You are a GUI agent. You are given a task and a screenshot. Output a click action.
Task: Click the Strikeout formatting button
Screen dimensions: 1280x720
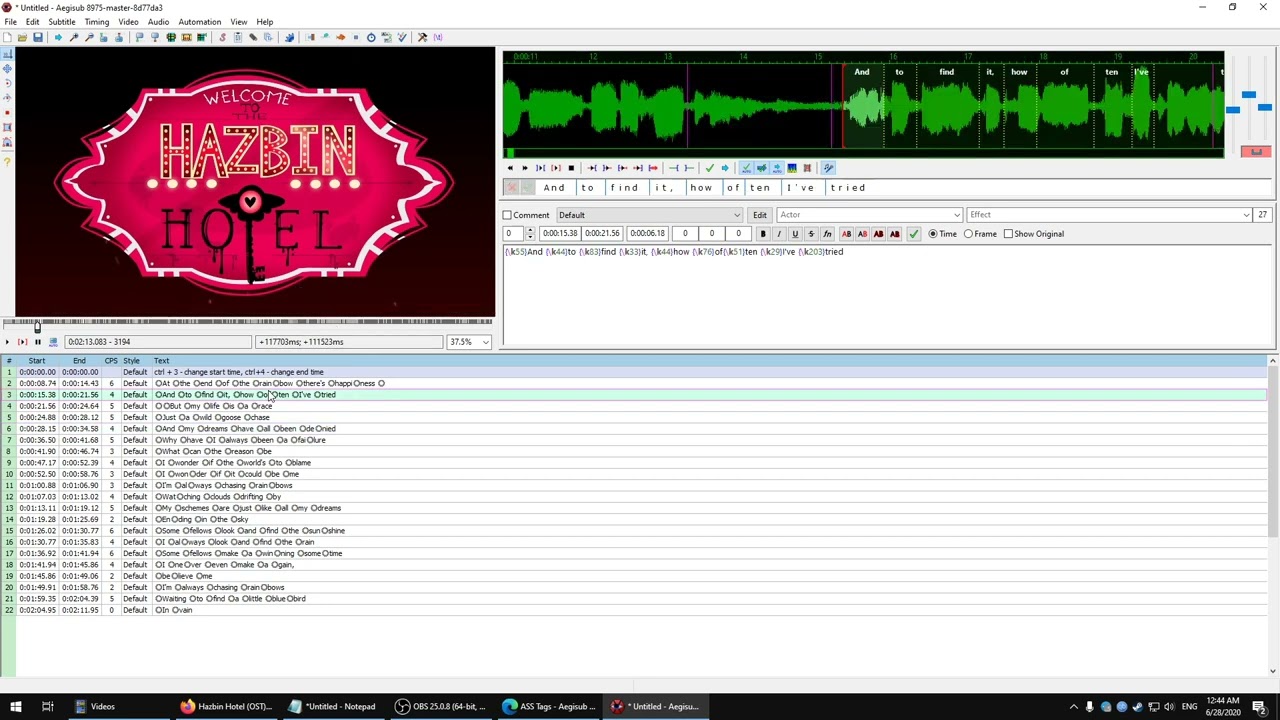[x=811, y=234]
